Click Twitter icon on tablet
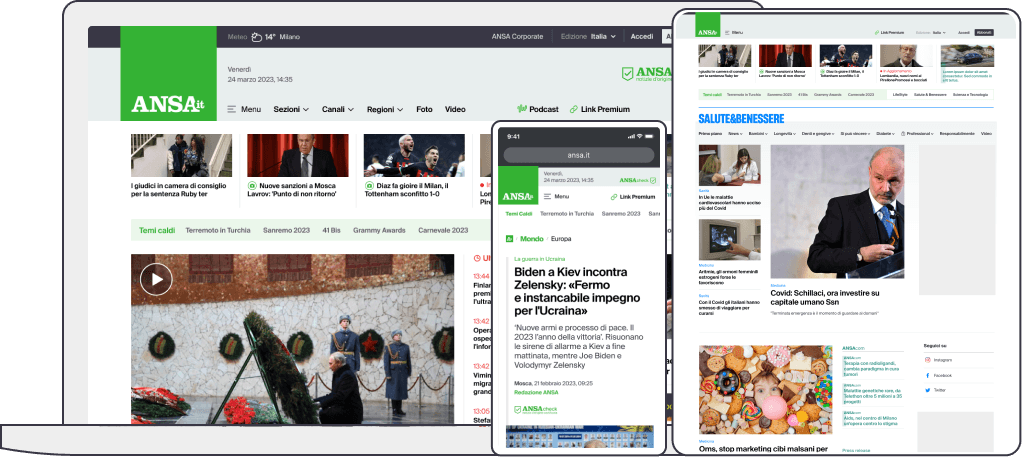The image size is (1022, 457). tap(927, 390)
